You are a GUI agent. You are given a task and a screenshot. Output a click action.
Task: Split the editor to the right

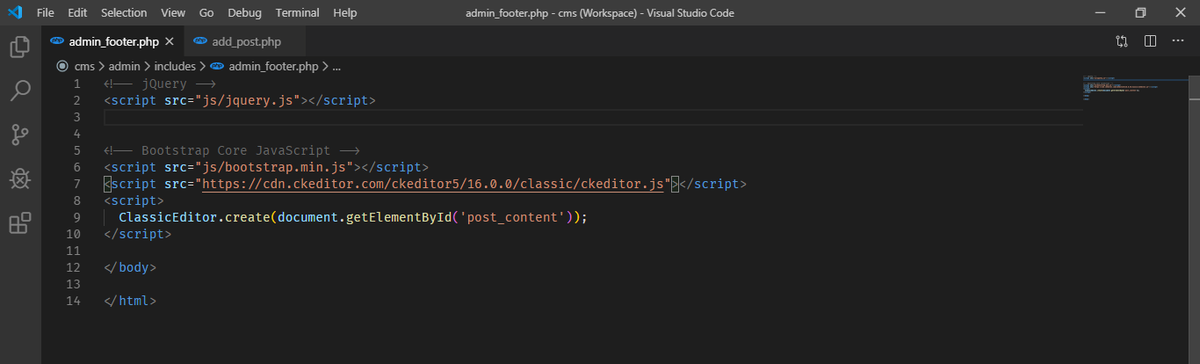[x=1150, y=41]
